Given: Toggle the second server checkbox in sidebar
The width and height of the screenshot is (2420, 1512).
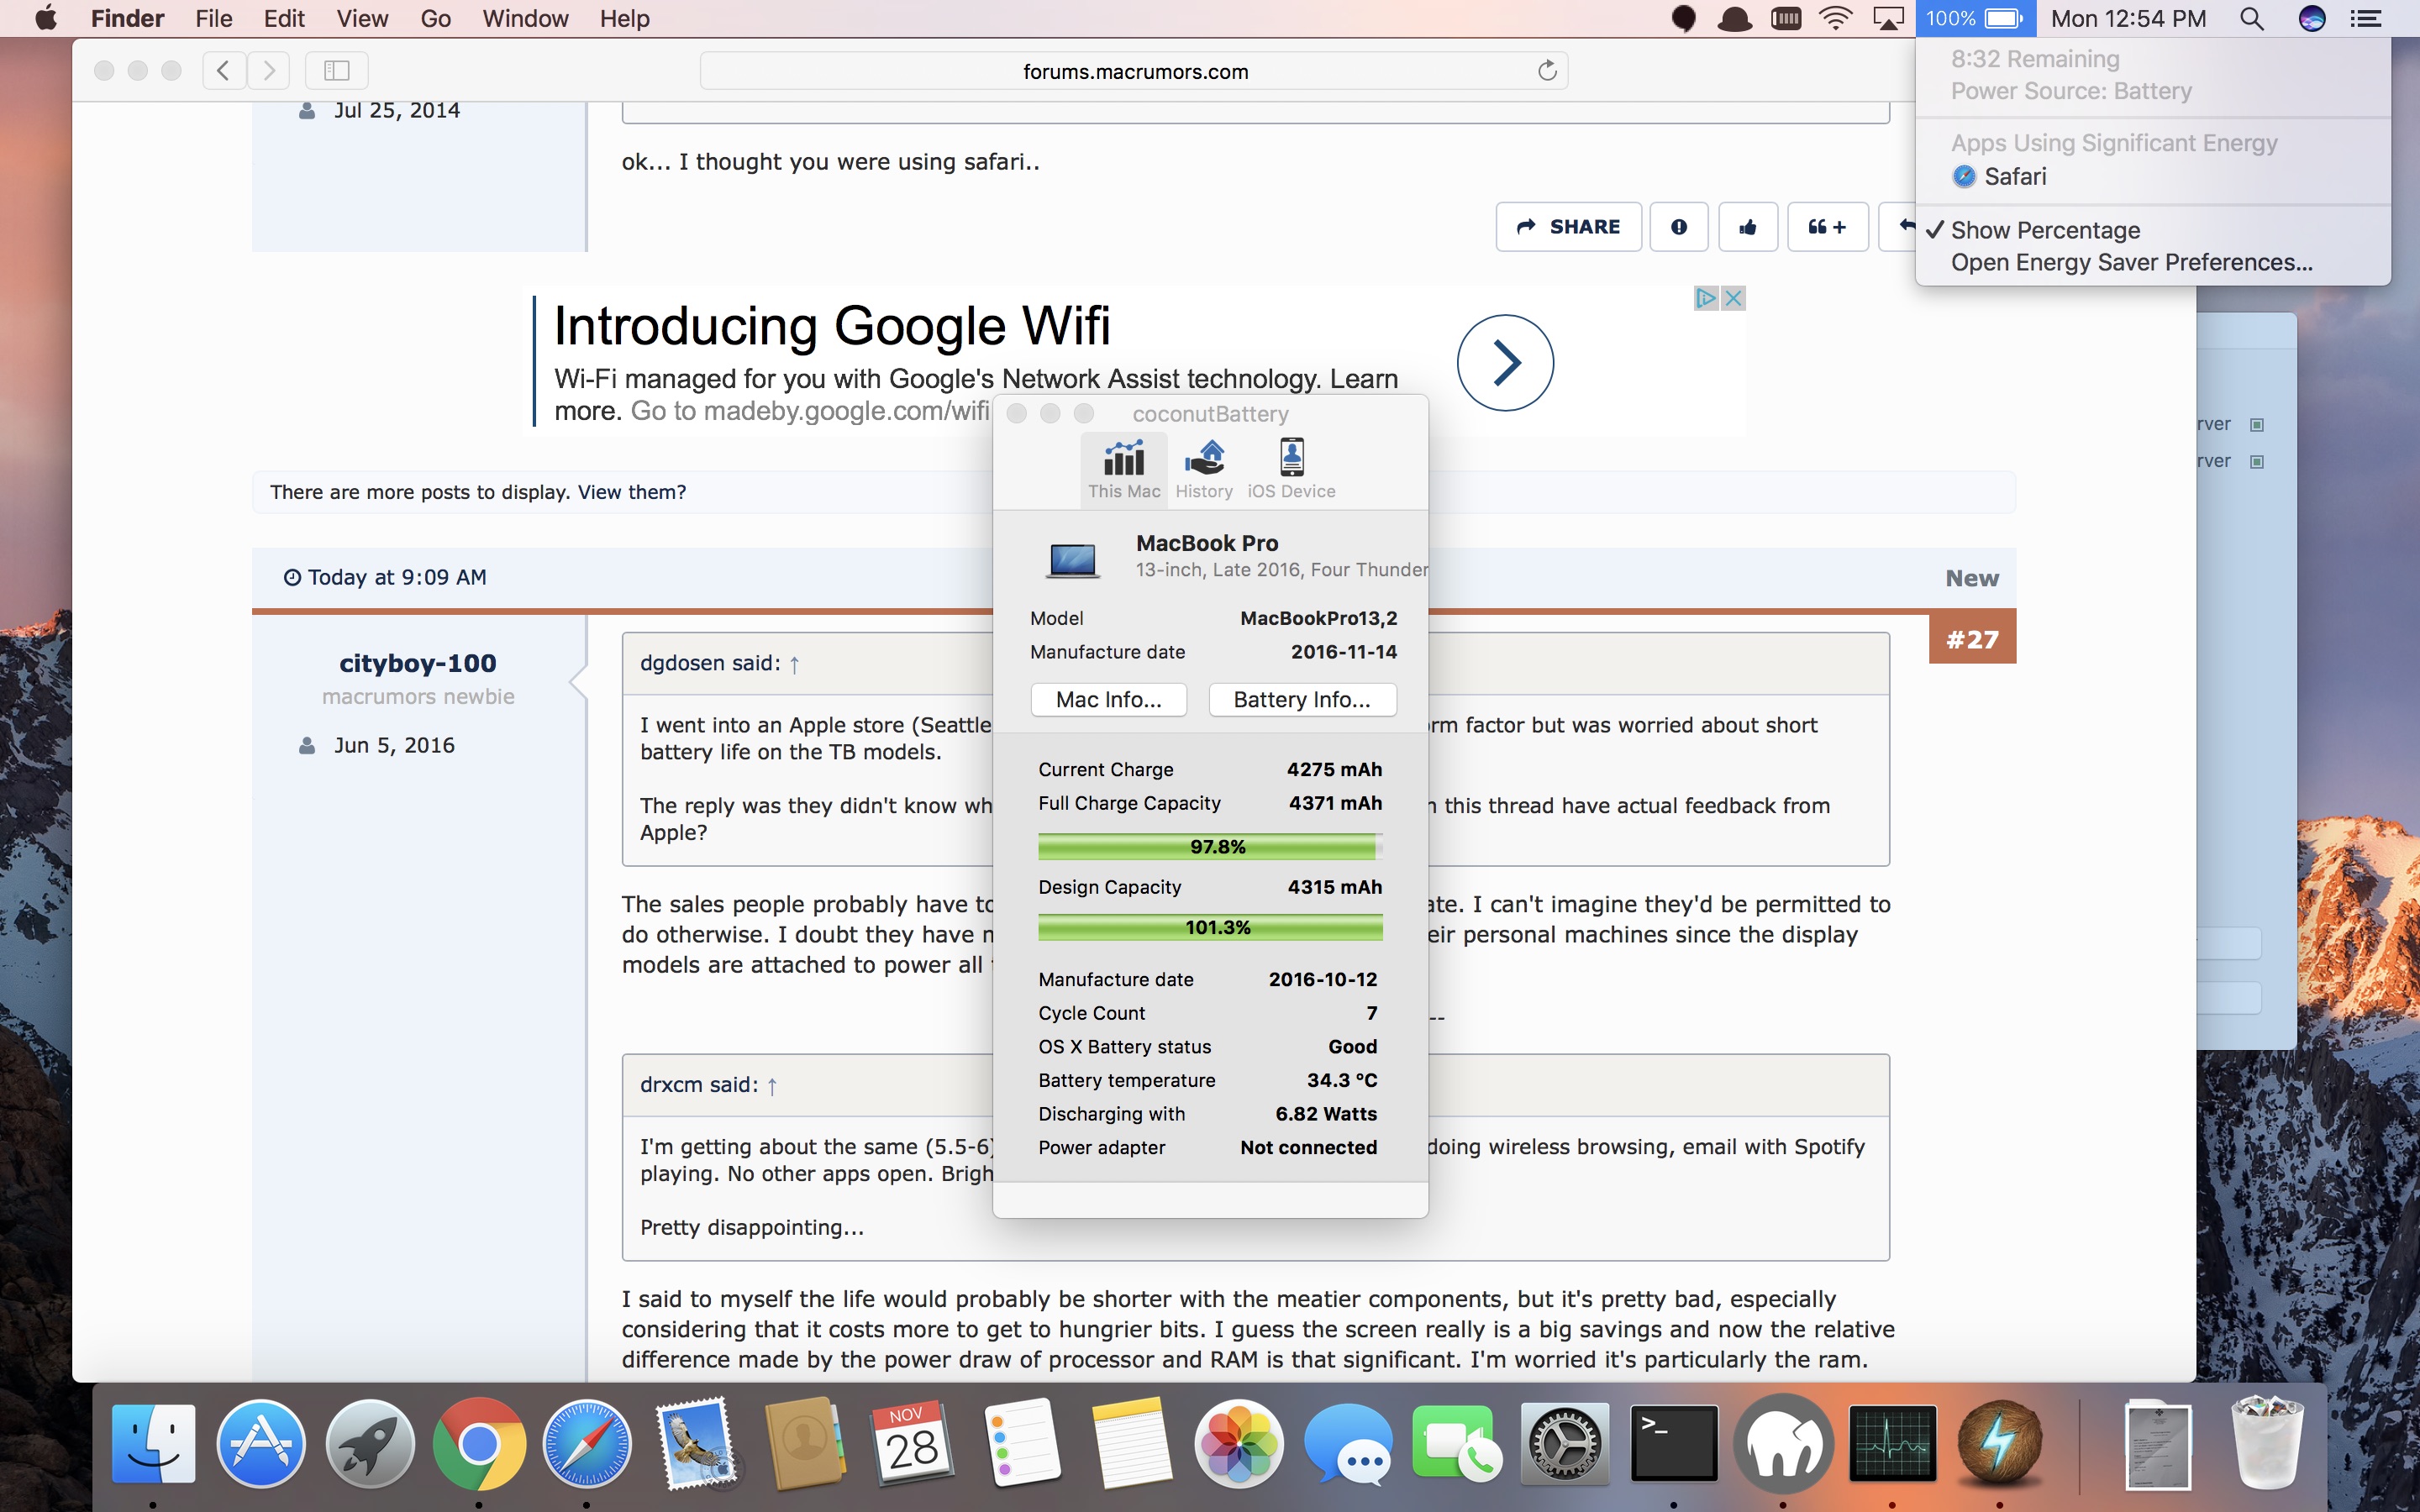Looking at the screenshot, I should [2257, 462].
